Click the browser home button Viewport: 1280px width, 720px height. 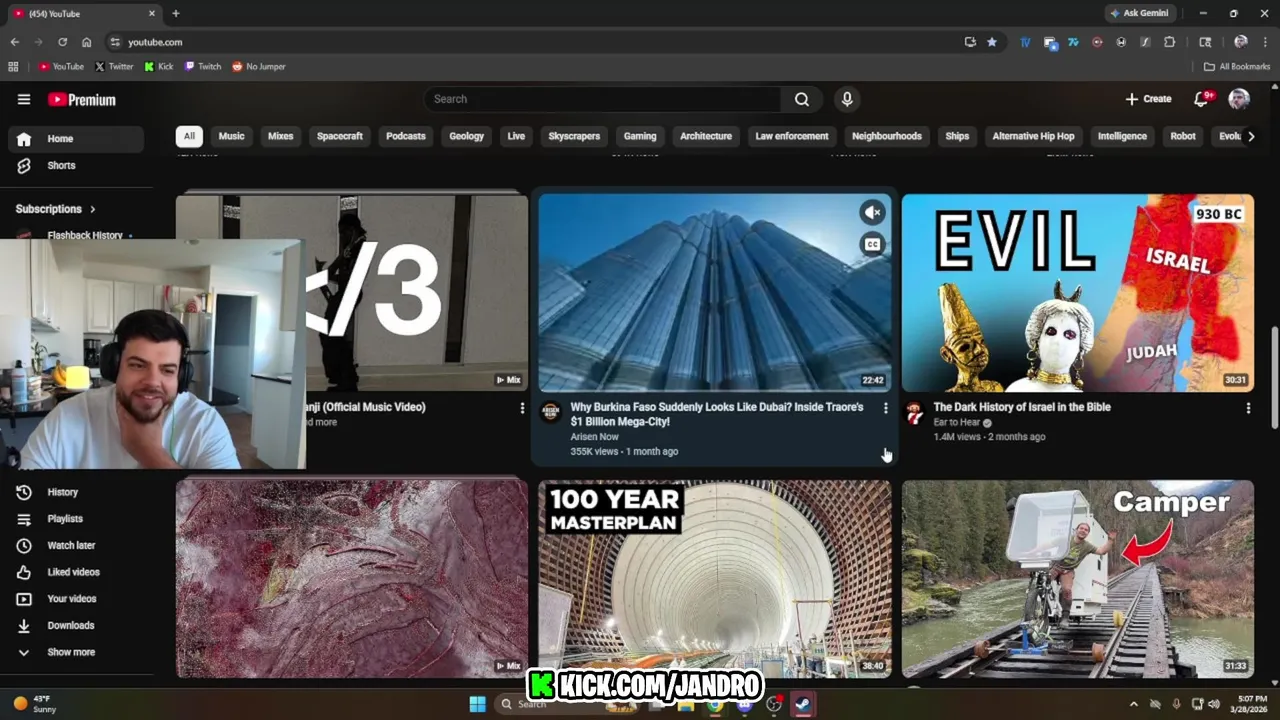(87, 42)
